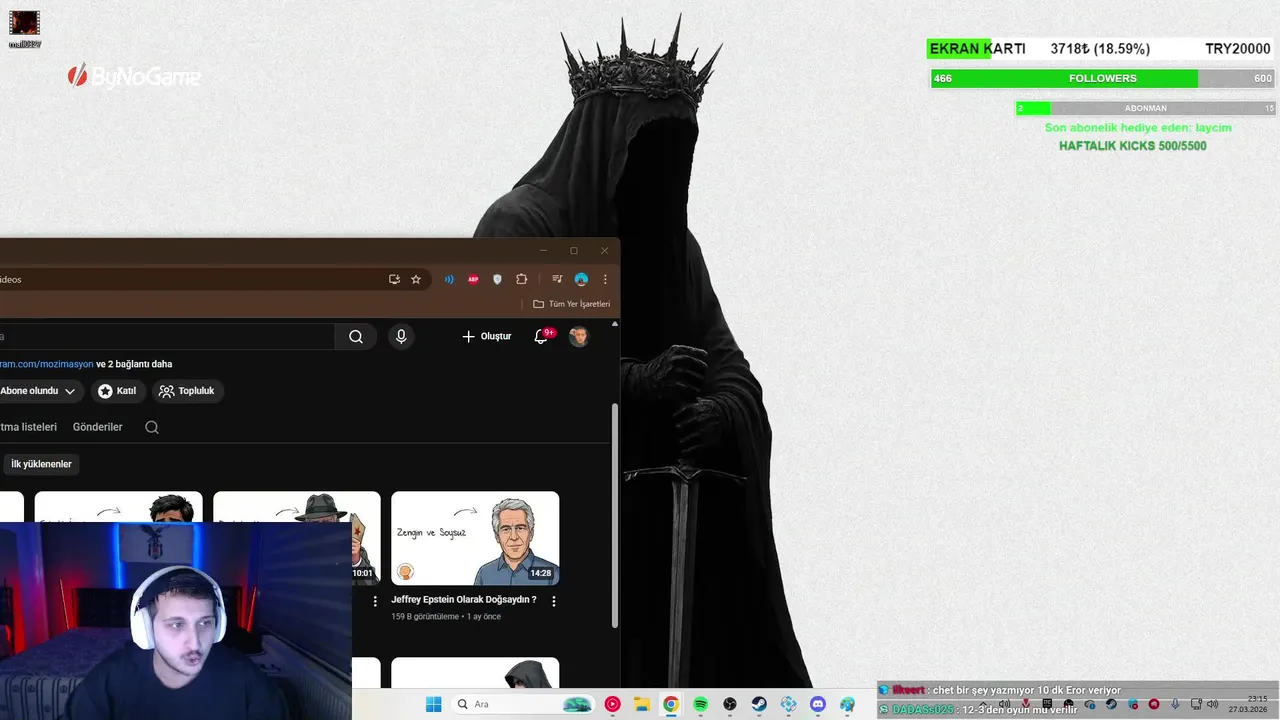Click the scrollbar up arrow
The height and width of the screenshot is (720, 1280).
[615, 324]
